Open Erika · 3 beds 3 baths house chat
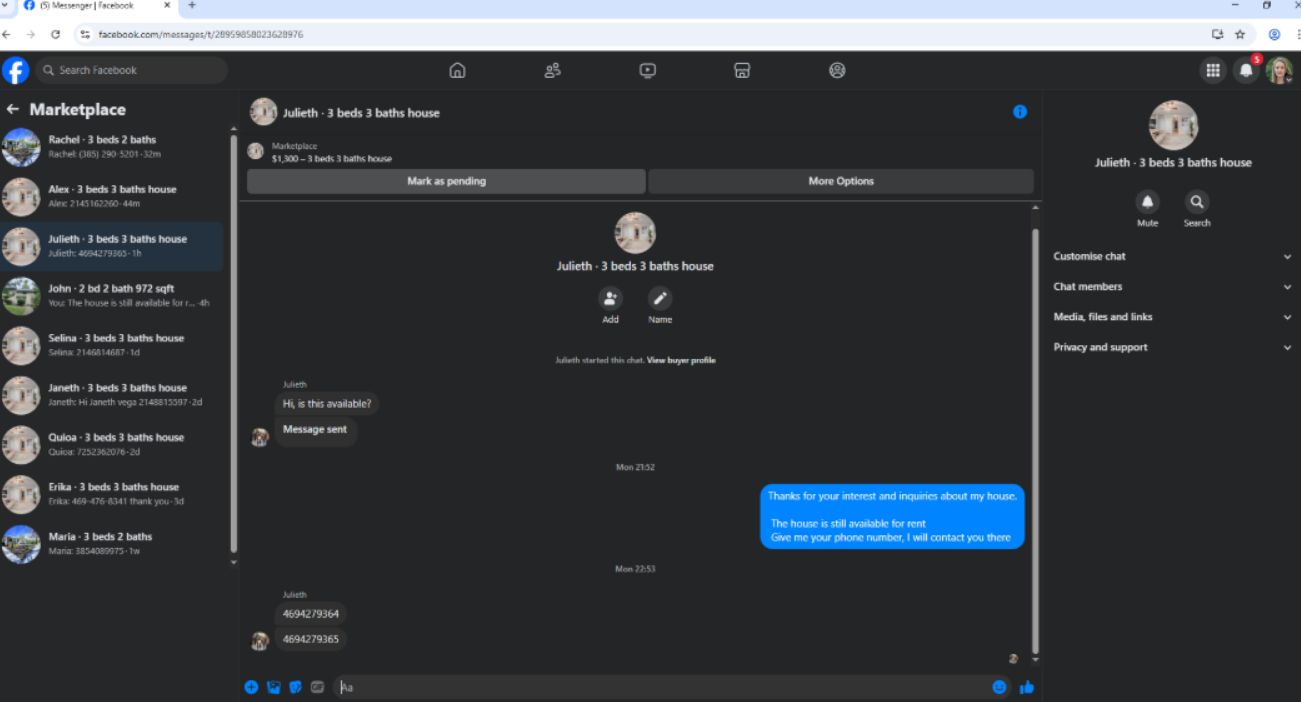This screenshot has height=702, width=1301. coord(113,494)
